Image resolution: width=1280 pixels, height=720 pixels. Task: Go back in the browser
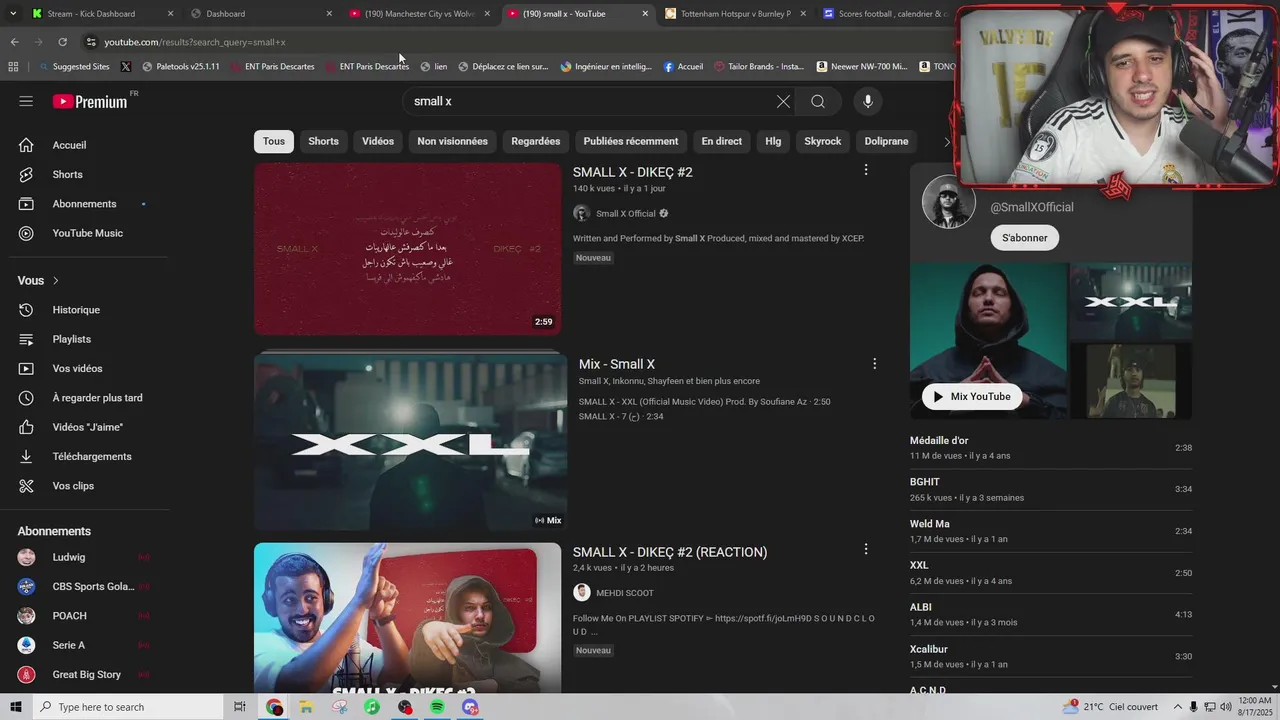point(14,42)
